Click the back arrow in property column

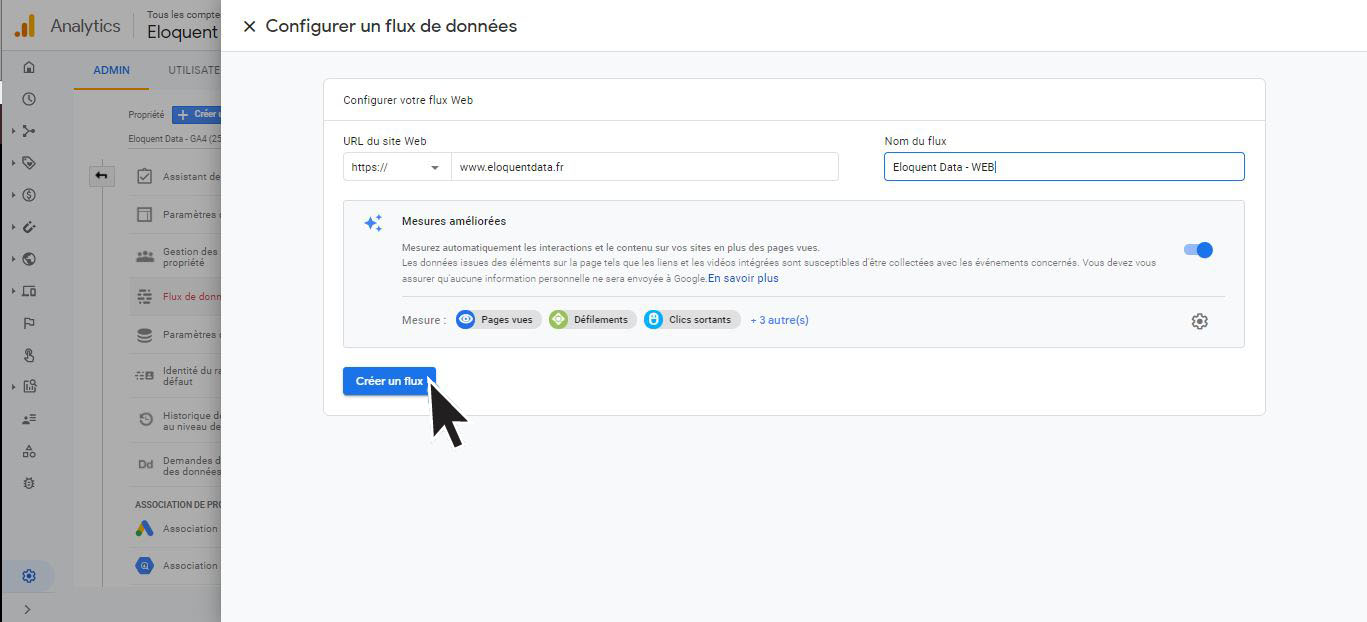pyautogui.click(x=101, y=176)
